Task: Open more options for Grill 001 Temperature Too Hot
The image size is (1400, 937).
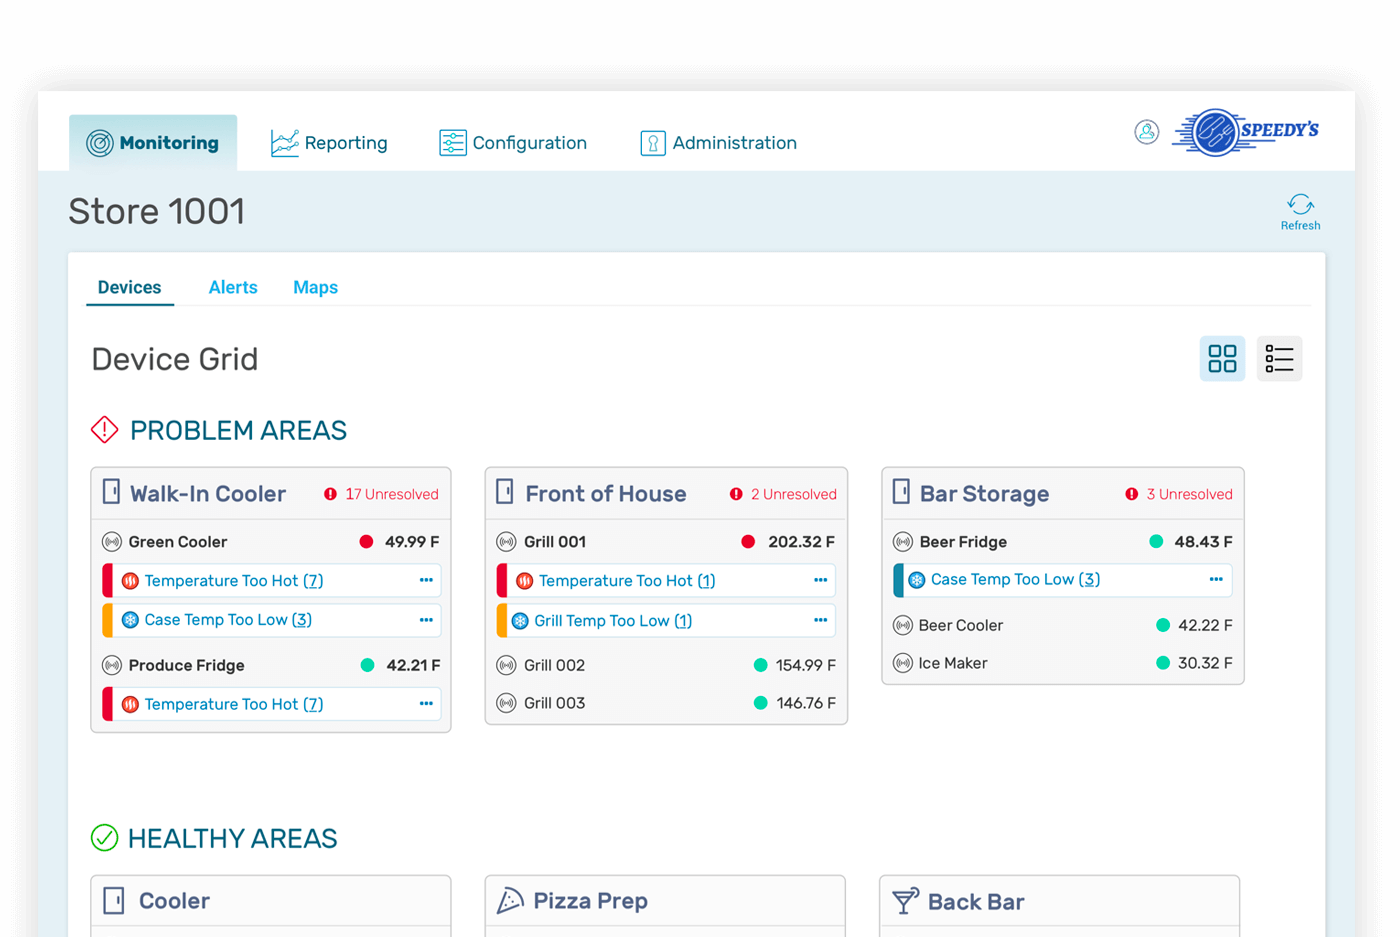Action: coord(821,580)
